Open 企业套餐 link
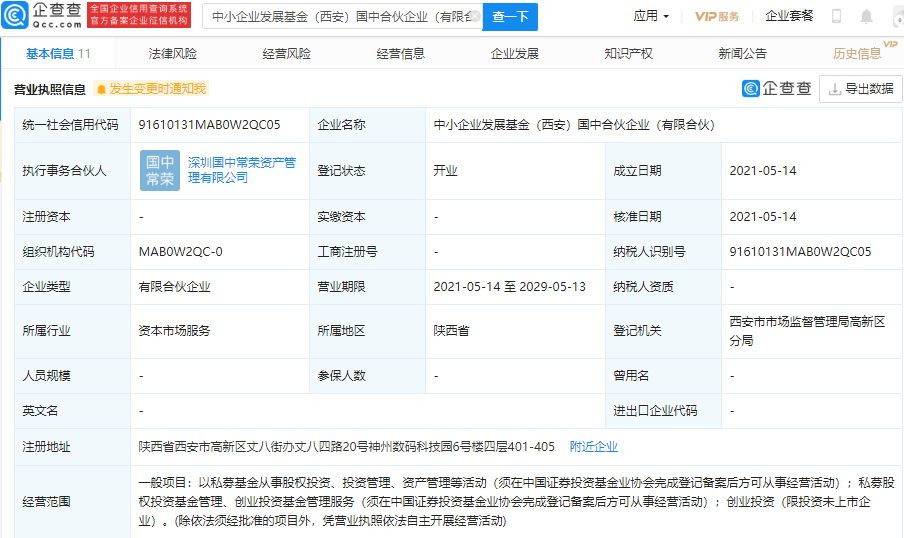904x538 pixels. [789, 16]
